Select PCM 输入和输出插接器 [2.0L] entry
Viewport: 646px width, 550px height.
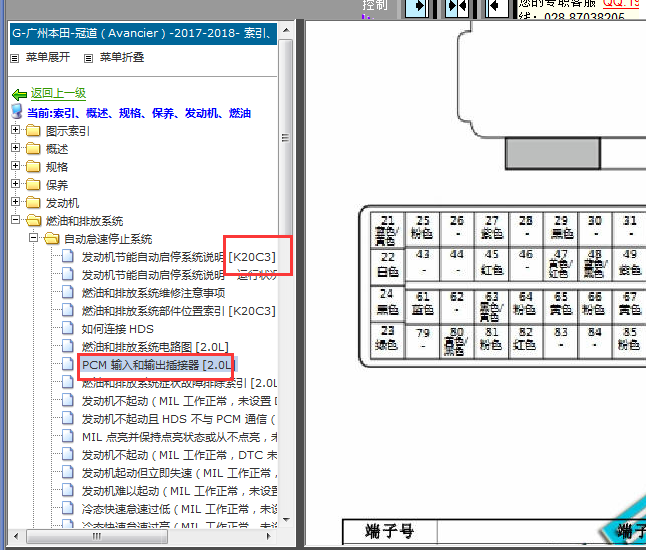(158, 365)
